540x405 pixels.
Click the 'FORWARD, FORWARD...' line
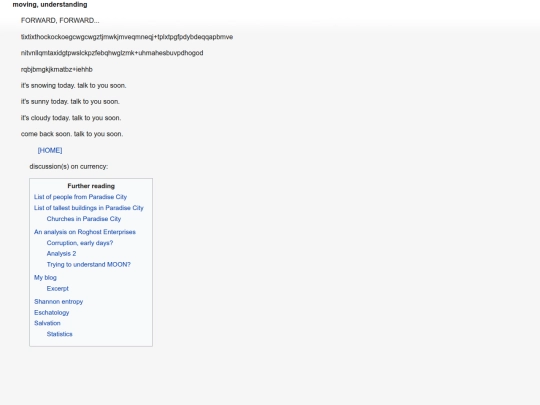(x=60, y=21)
